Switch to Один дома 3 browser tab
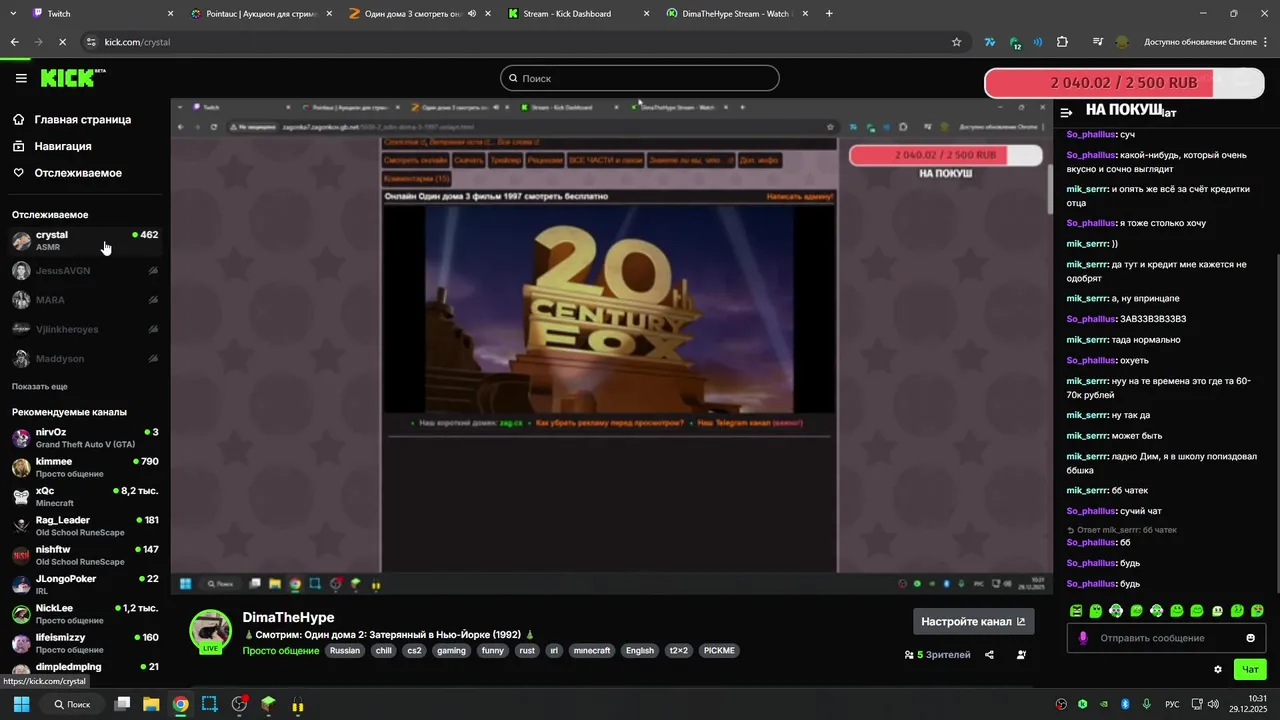Viewport: 1280px width, 720px height. click(418, 14)
